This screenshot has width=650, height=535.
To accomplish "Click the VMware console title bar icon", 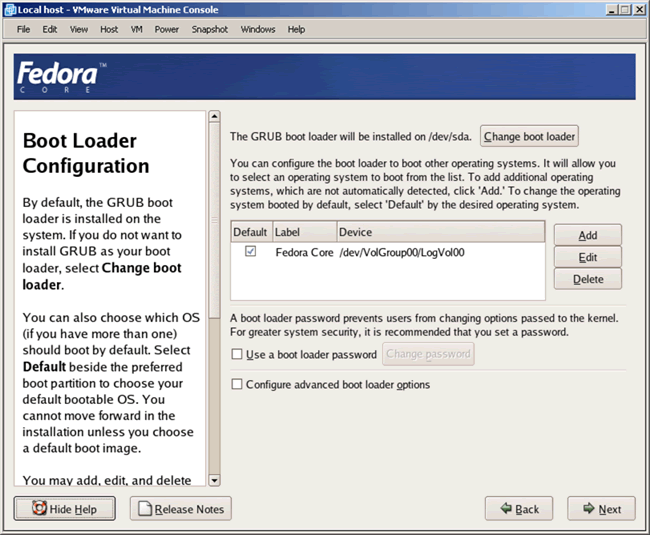I will tap(9, 9).
